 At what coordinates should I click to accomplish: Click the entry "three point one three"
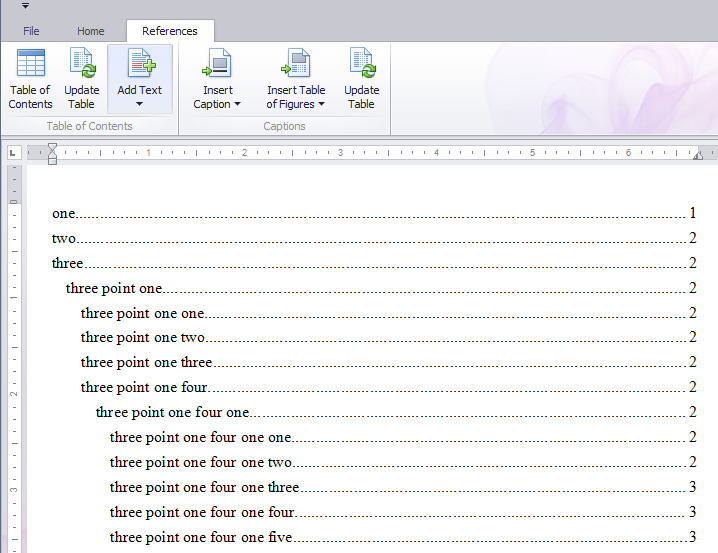point(147,362)
